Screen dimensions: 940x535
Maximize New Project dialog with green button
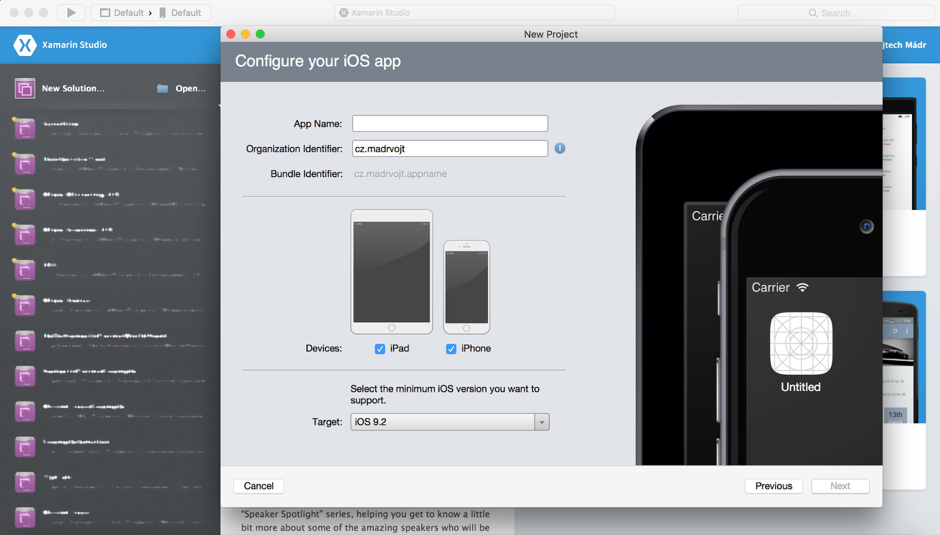(260, 34)
